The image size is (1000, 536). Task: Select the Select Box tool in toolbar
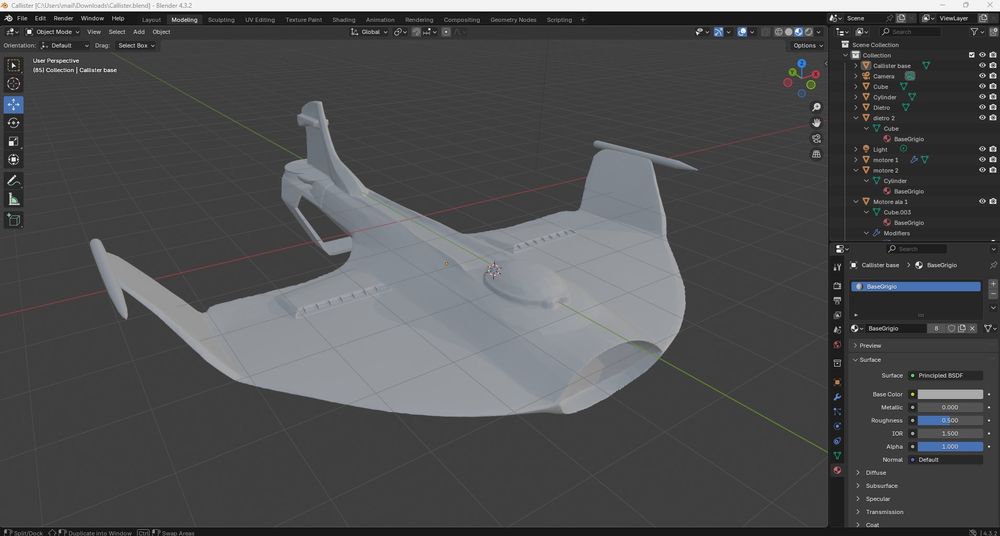(13, 66)
